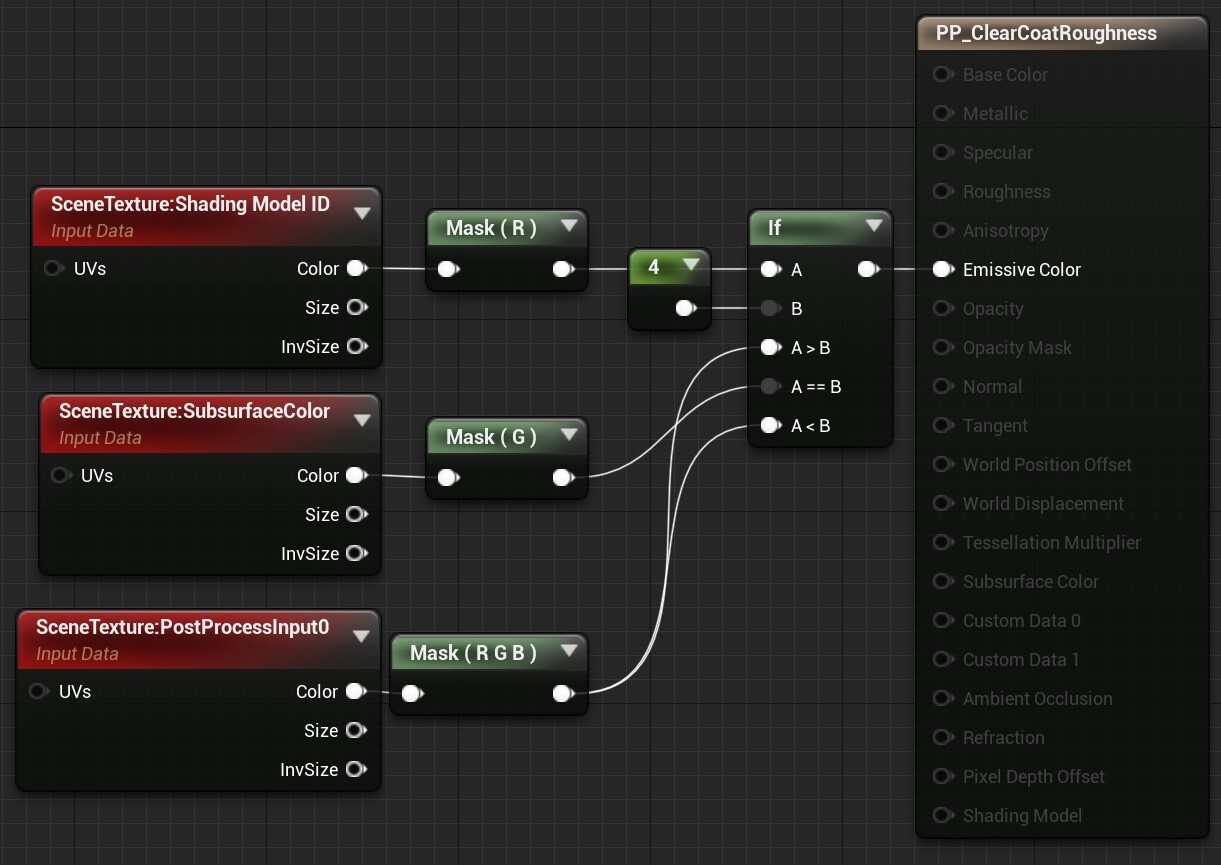
Task: Click InvSize output pin of PostProcessInput0 node
Action: tap(356, 769)
